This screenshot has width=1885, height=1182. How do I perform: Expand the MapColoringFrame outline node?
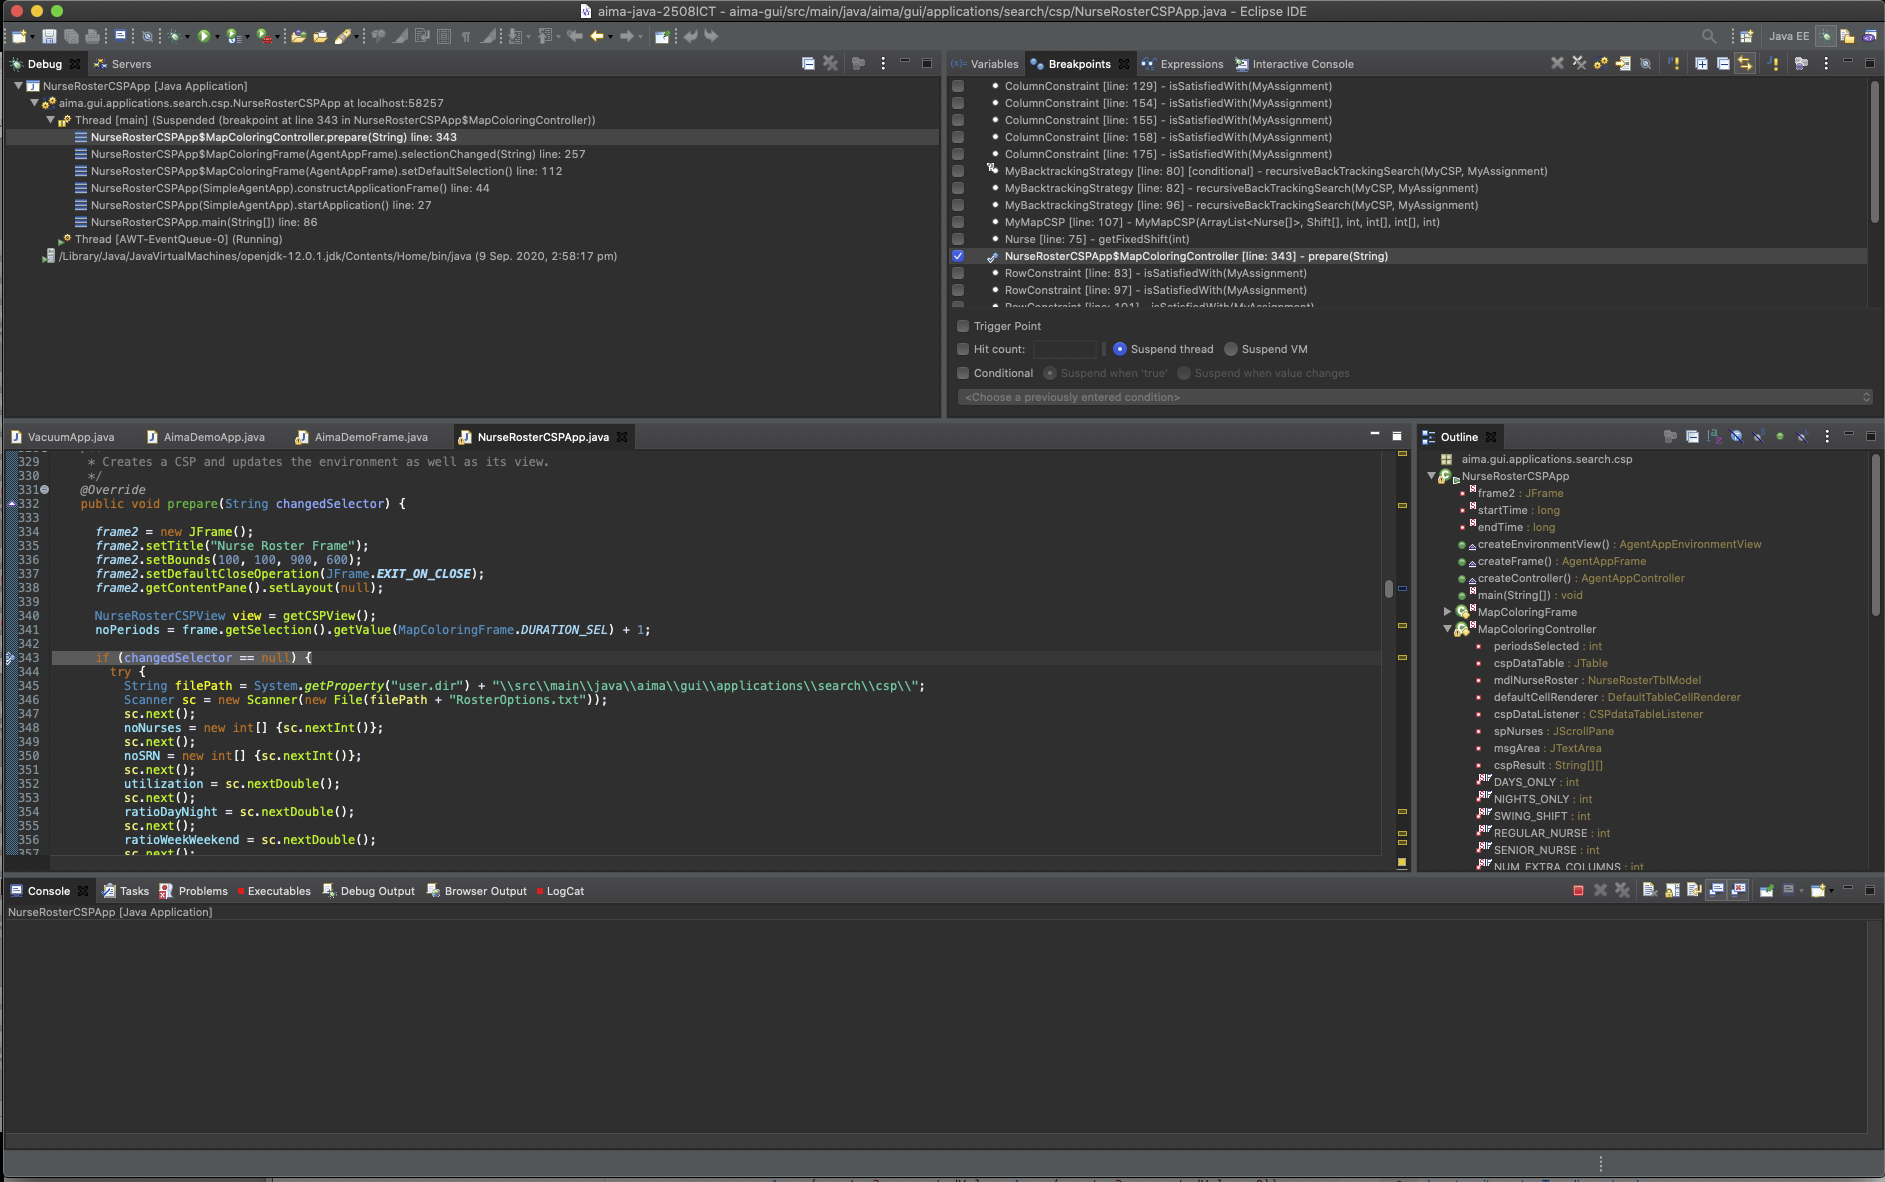tap(1447, 612)
